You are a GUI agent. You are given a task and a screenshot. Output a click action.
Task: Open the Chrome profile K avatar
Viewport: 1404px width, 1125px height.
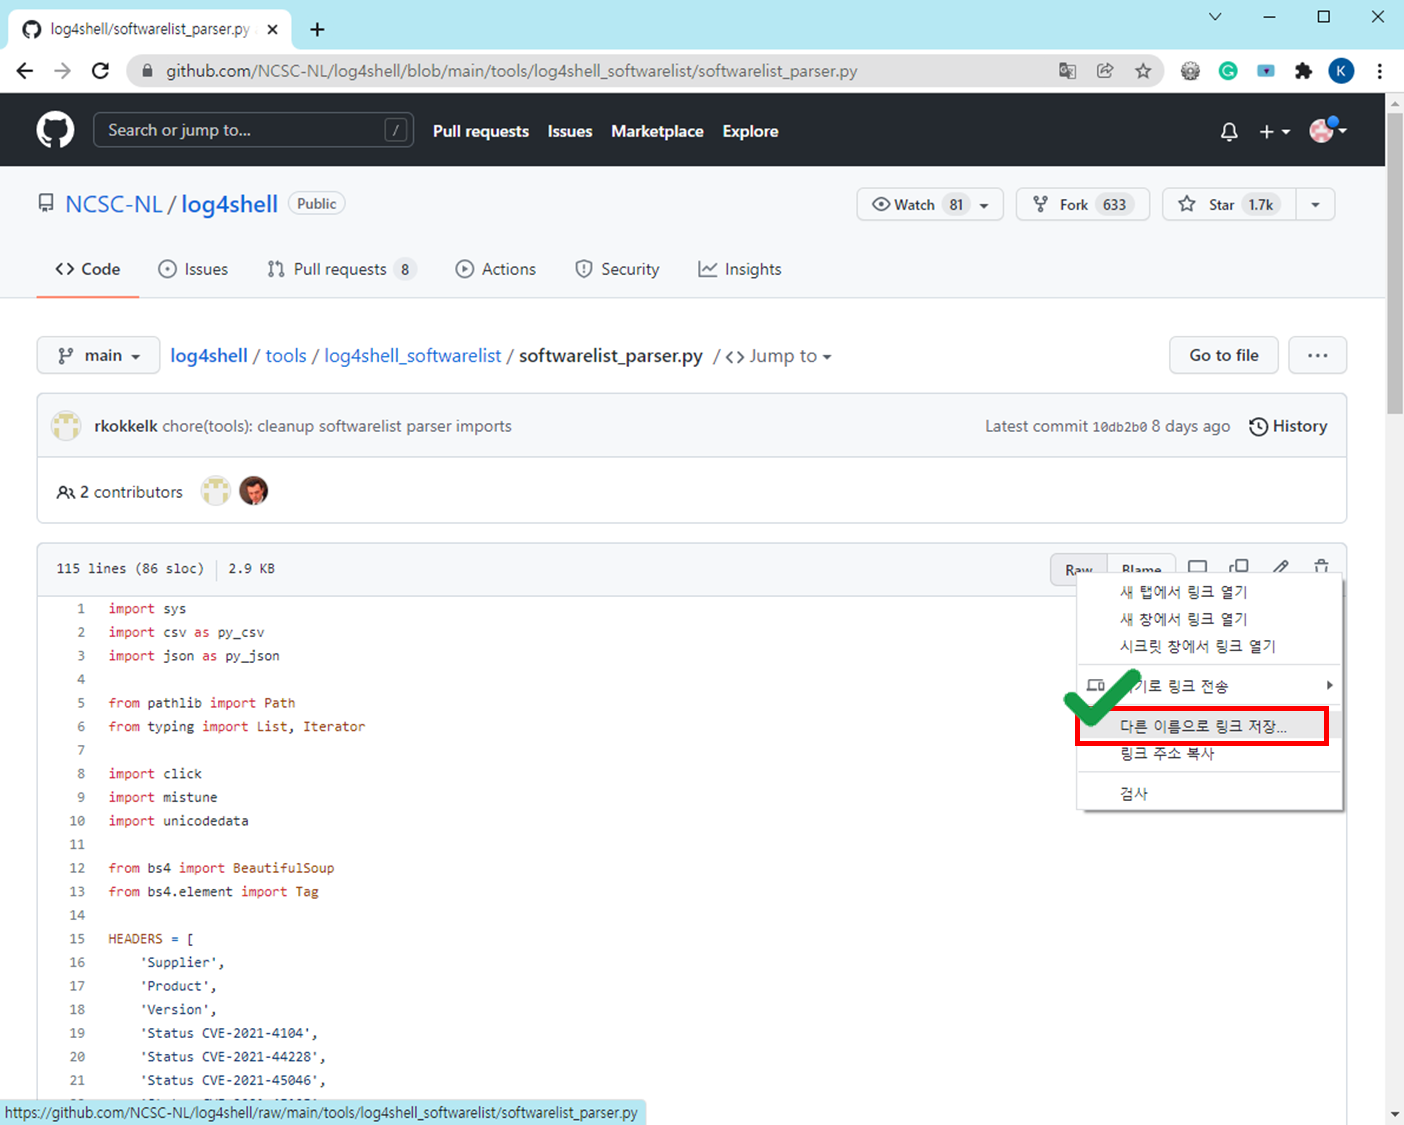(1341, 70)
